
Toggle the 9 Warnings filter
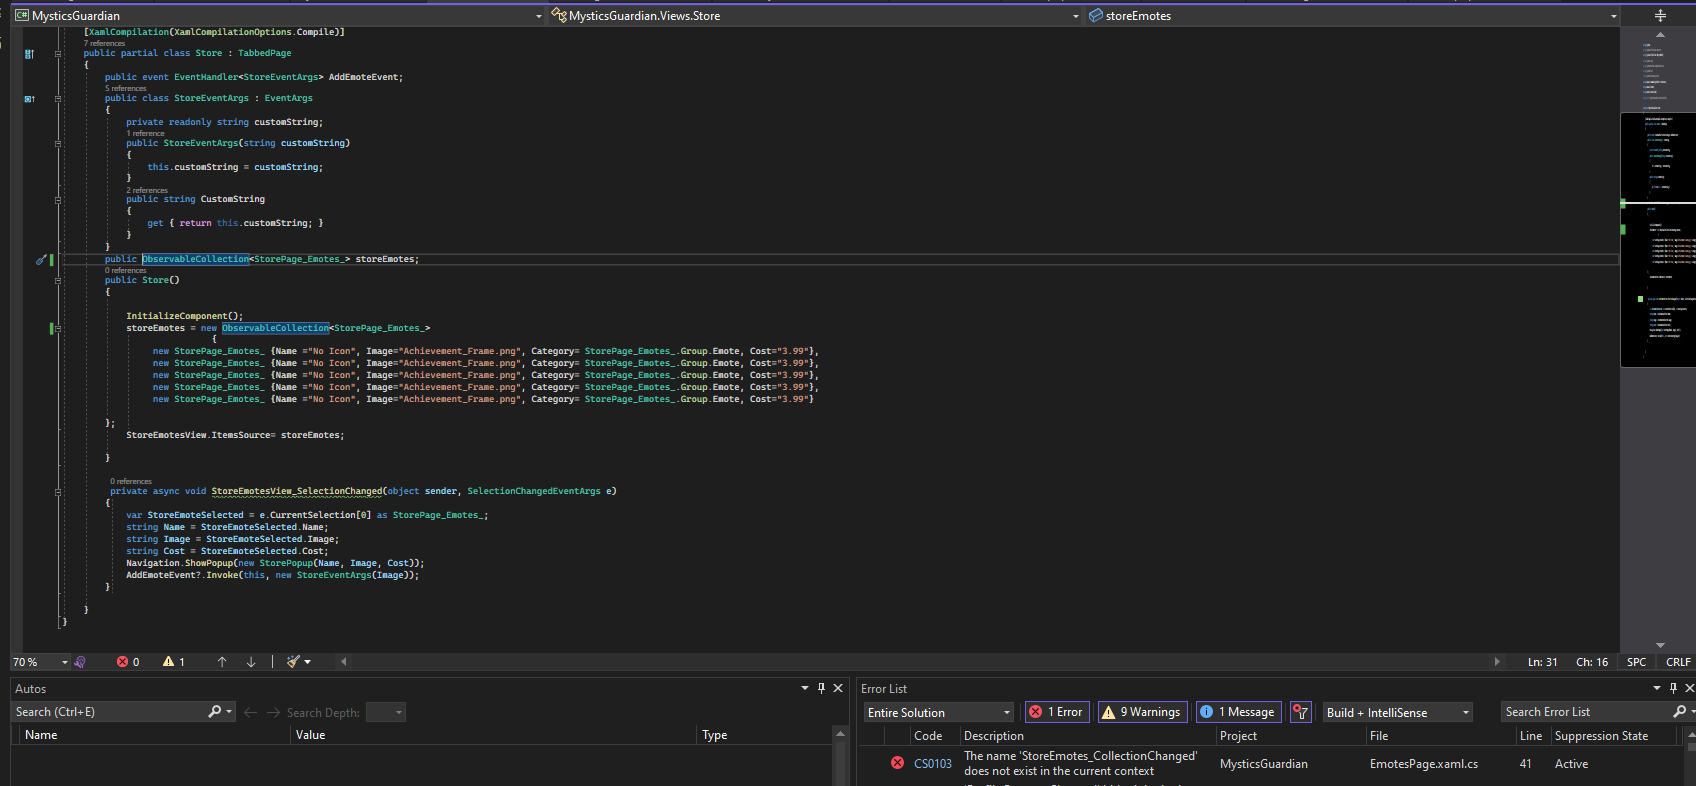[x=1143, y=712]
